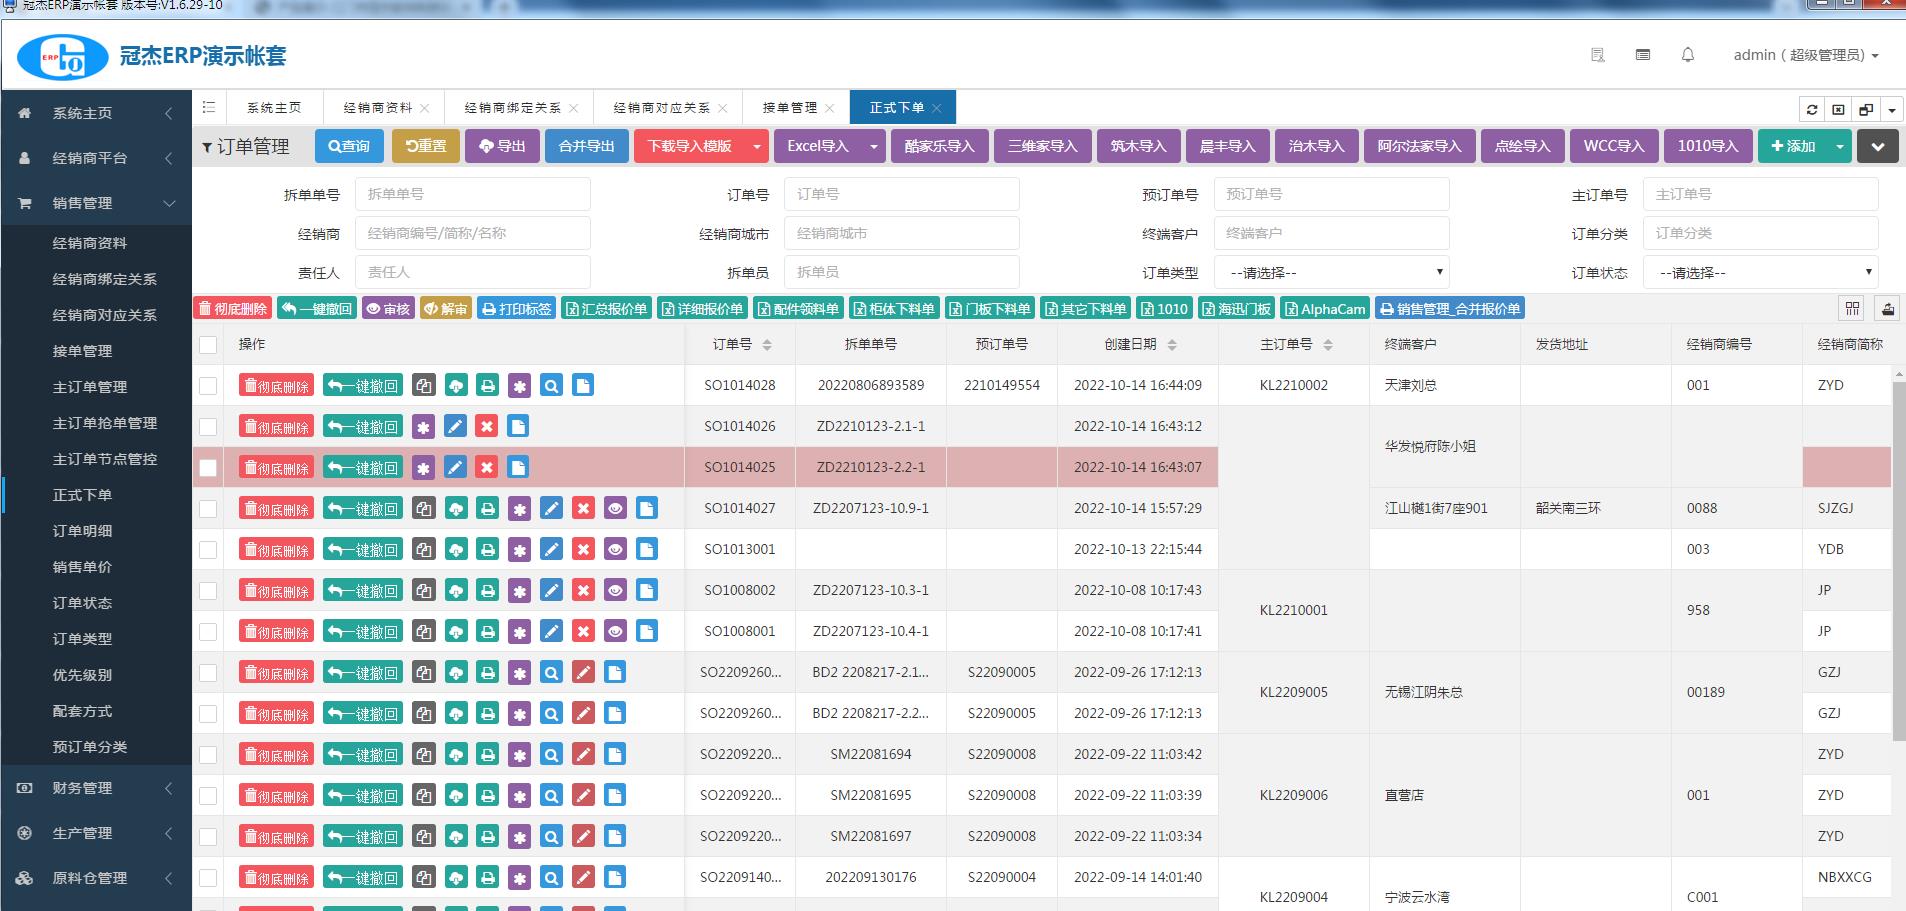Click the blue pencil edit icon in row SO1014026
The width and height of the screenshot is (1906, 911).
point(455,426)
